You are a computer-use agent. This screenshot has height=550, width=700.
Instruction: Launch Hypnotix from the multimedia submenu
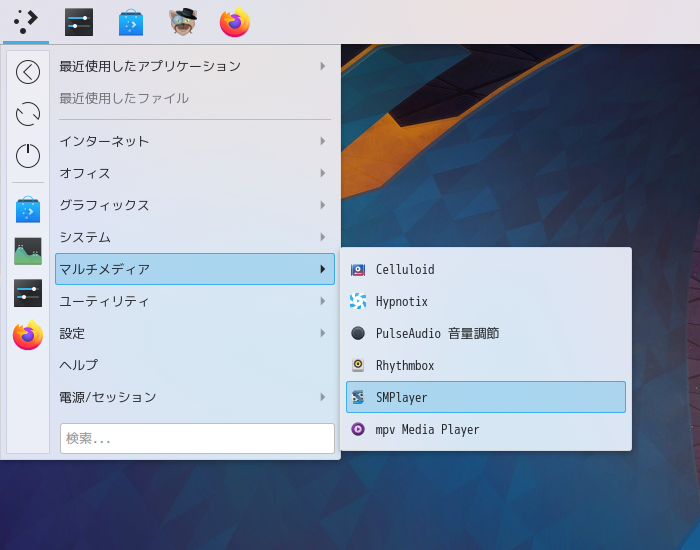point(486,301)
